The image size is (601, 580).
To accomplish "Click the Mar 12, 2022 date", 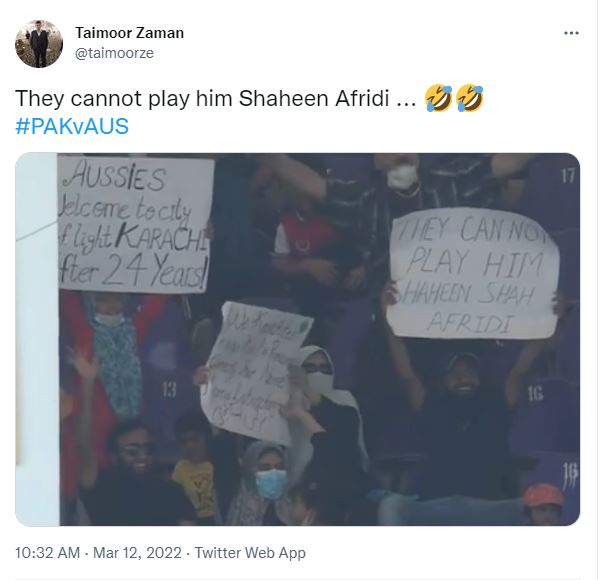I will (x=137, y=553).
